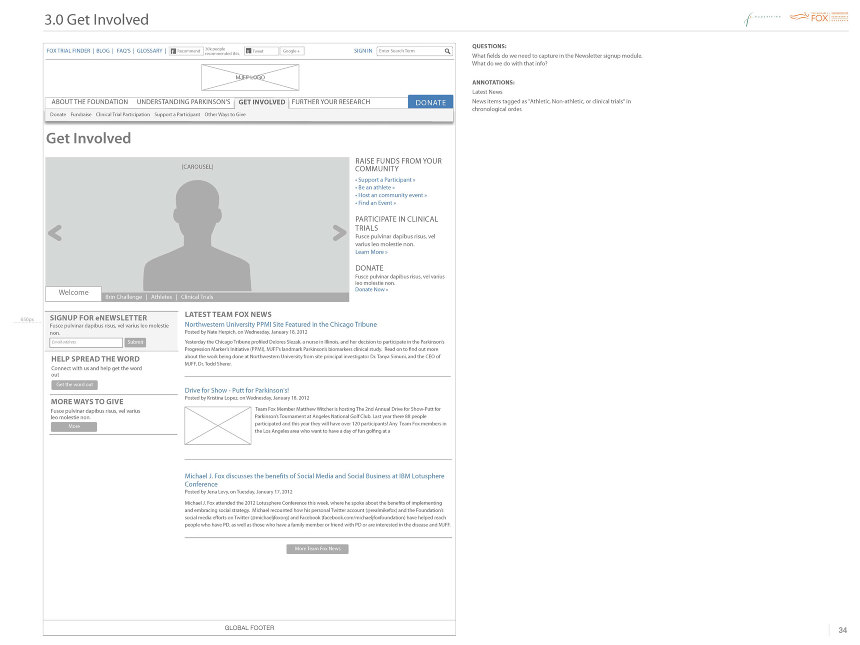
Task: Click Posted by Kristina Lopez byline
Action: point(247,398)
